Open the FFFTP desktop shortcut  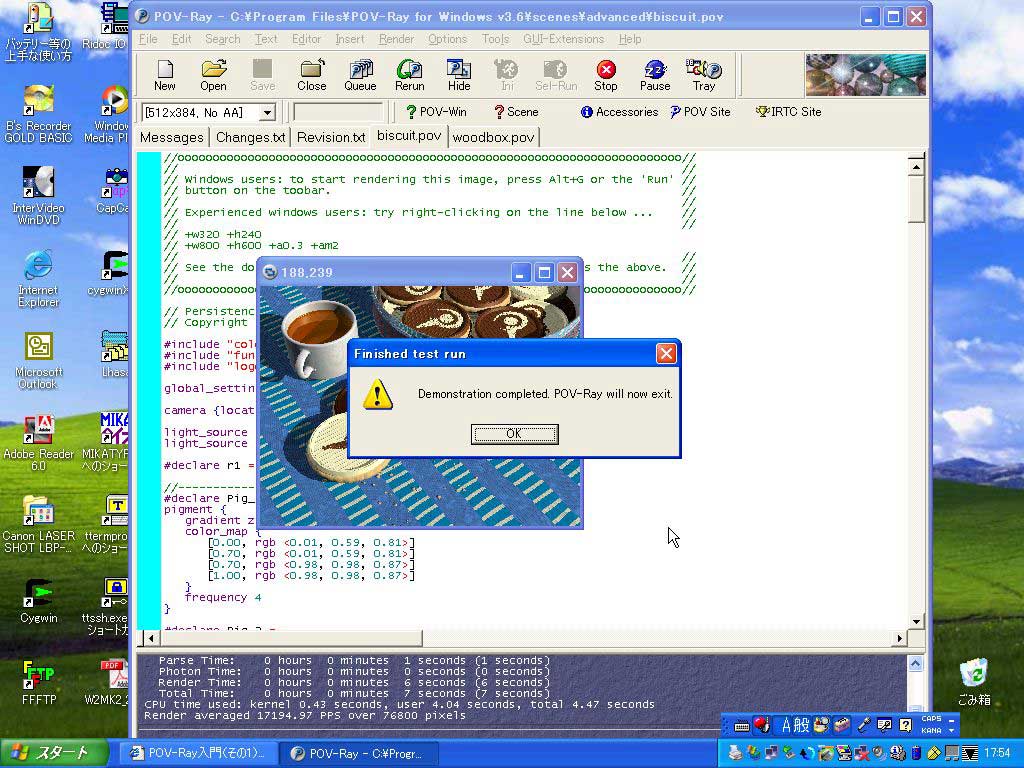click(x=39, y=683)
